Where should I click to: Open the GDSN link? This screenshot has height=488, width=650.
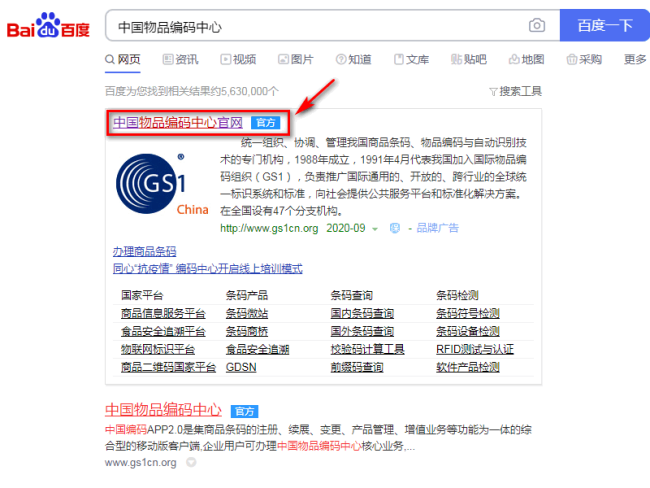coord(241,367)
